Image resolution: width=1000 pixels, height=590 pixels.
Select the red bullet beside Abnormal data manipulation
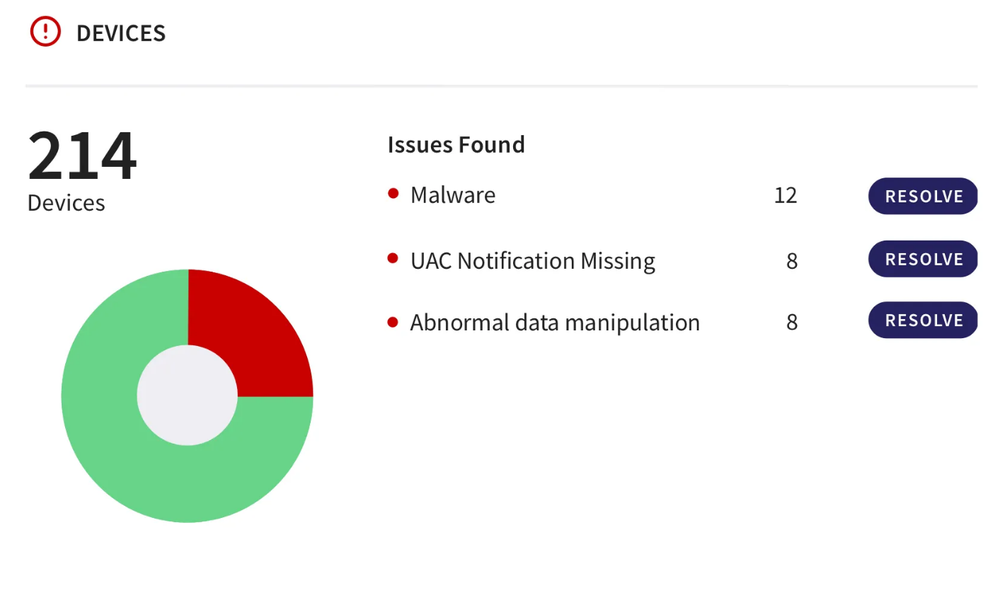[393, 322]
